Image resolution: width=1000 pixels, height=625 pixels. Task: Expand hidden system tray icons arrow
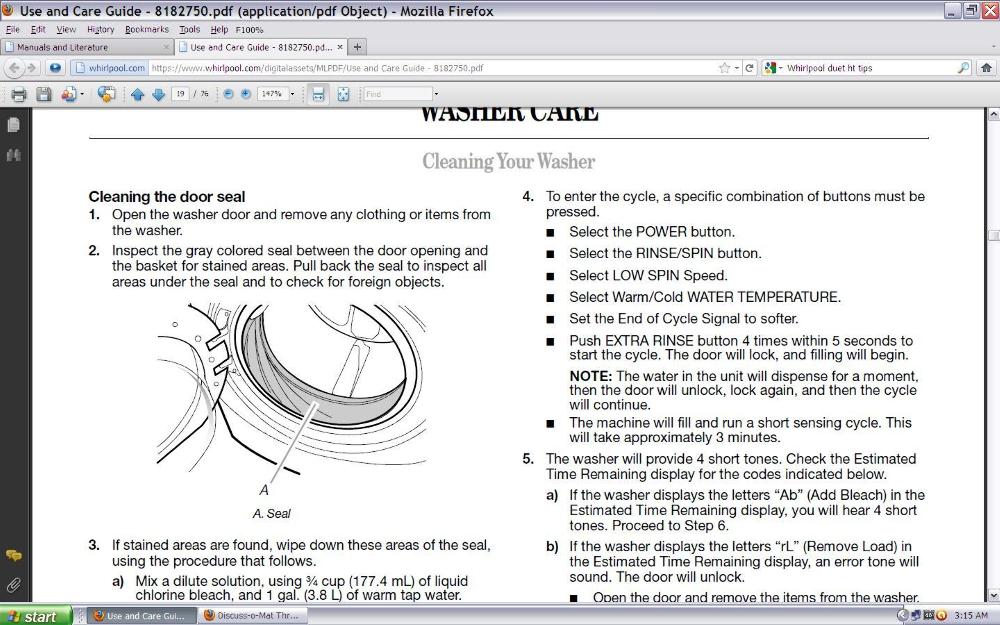click(x=902, y=616)
